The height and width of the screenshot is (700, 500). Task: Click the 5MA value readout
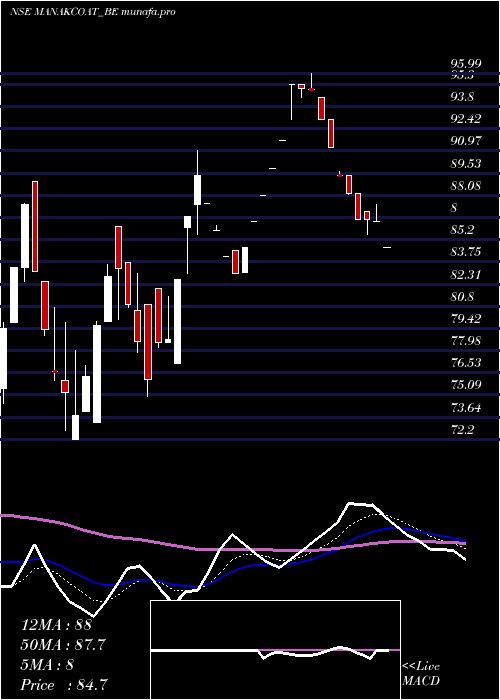pyautogui.click(x=47, y=665)
